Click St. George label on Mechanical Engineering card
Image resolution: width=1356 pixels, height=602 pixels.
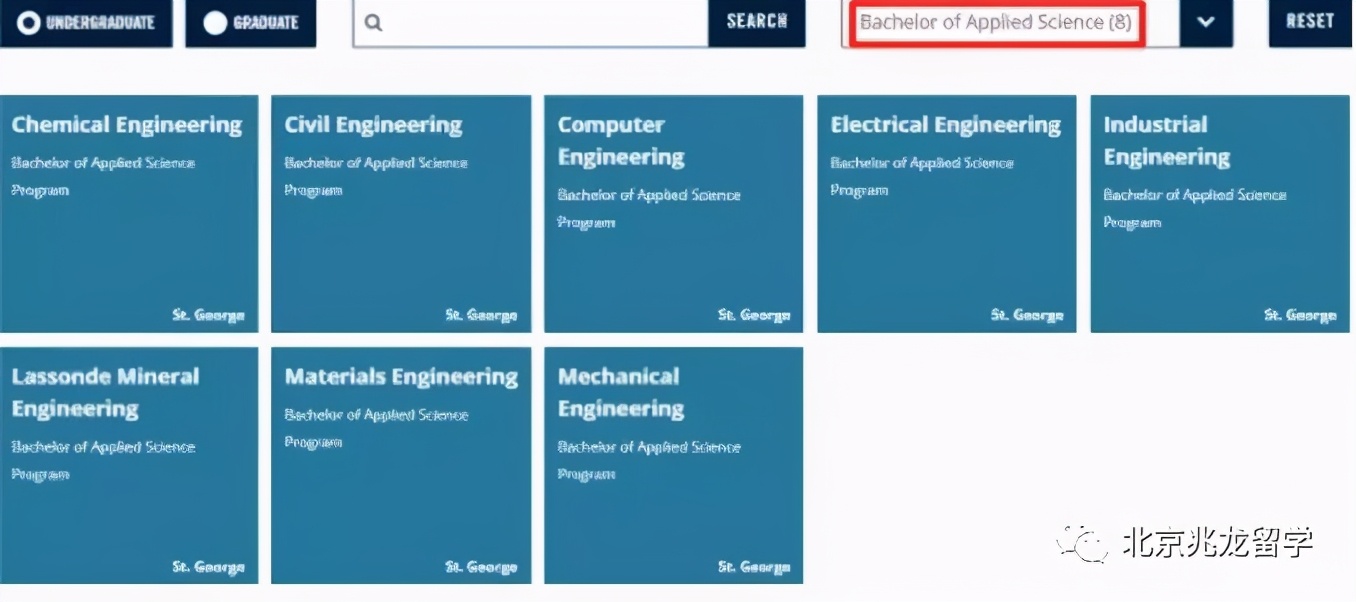click(754, 567)
